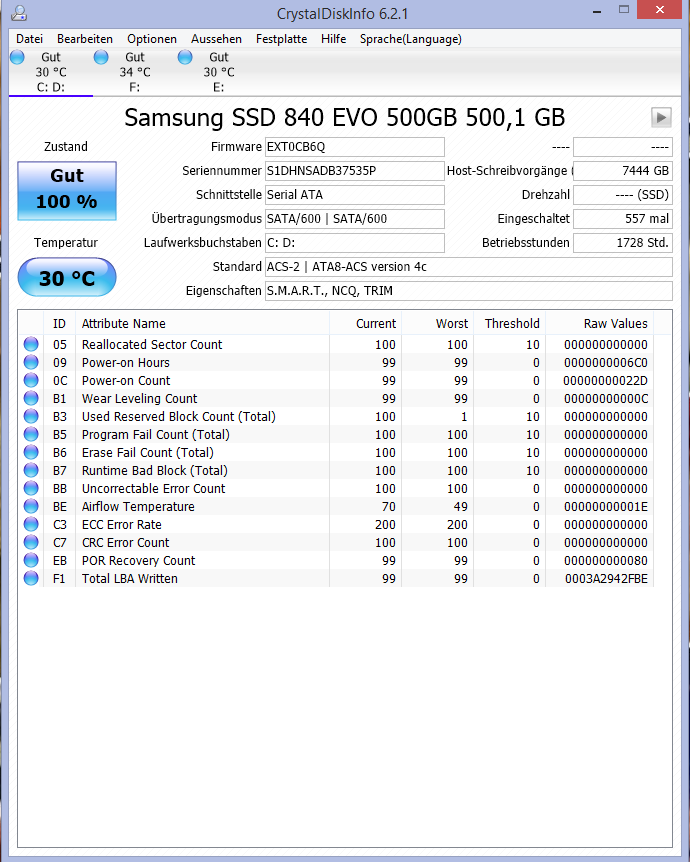
Task: Click the ID column header
Action: click(59, 323)
